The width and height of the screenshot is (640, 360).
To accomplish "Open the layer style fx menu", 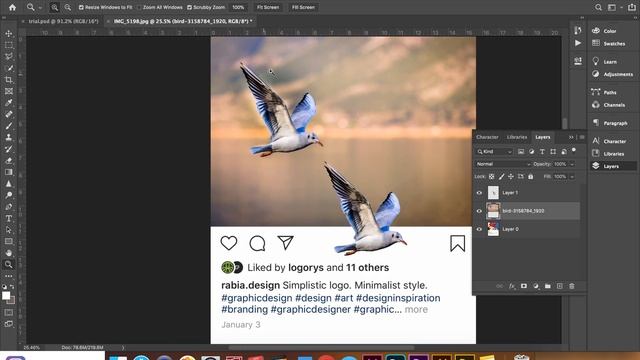I will [x=512, y=286].
